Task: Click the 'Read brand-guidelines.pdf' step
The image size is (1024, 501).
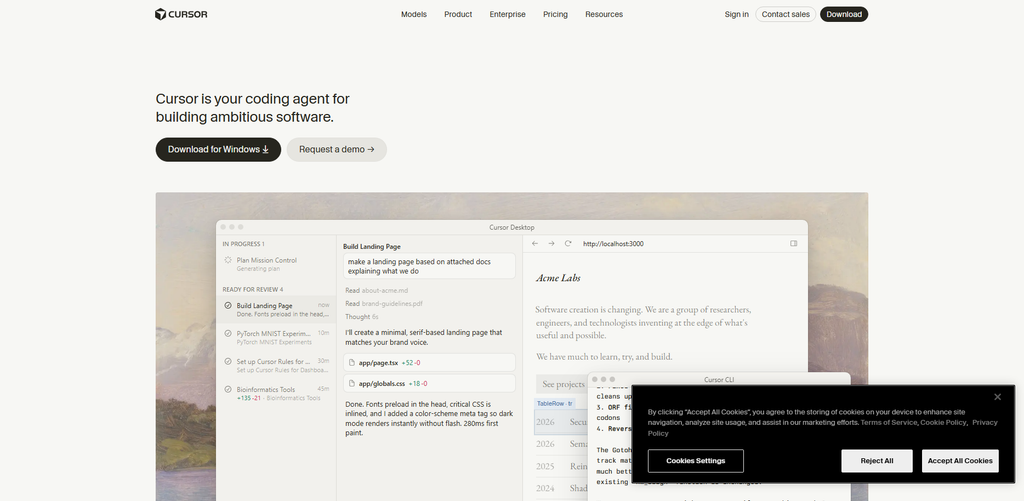Action: point(384,304)
